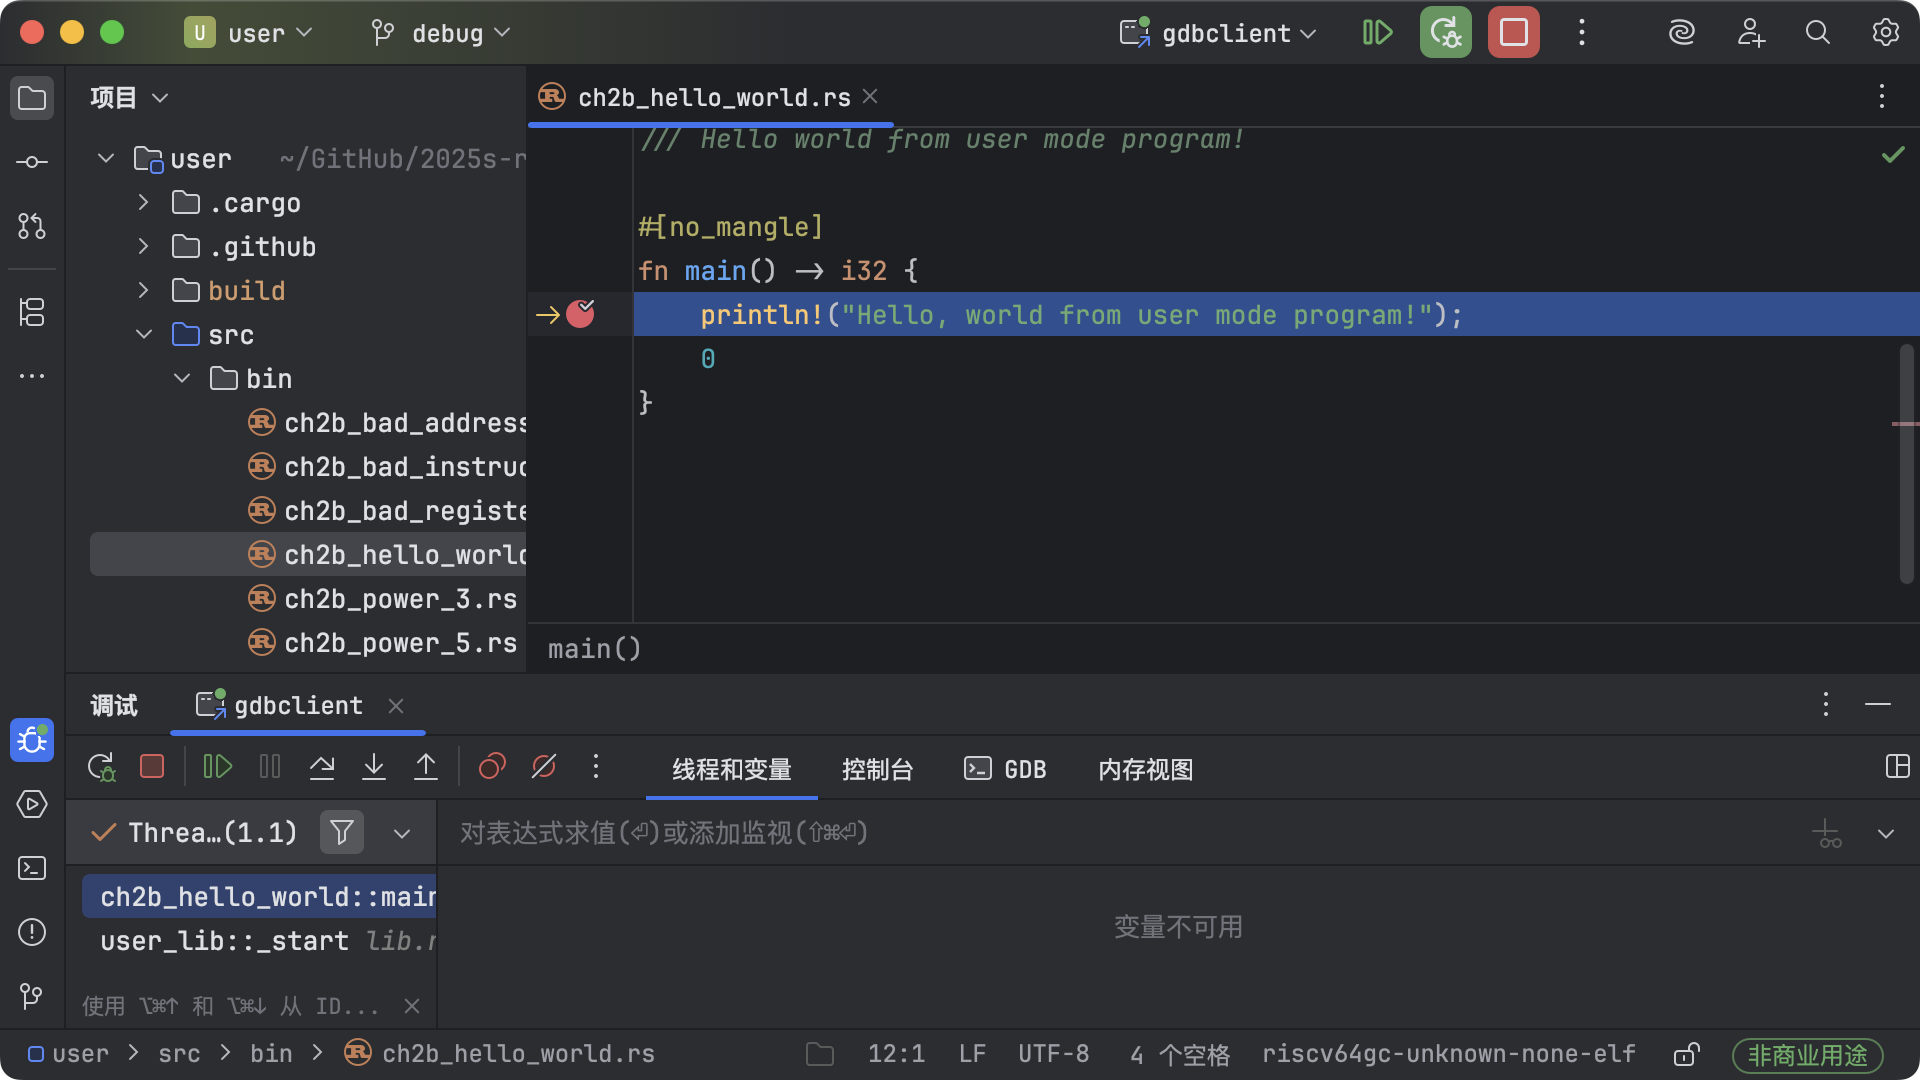Image resolution: width=1920 pixels, height=1080 pixels.
Task: Switch to the 控制台 tab
Action: [877, 769]
